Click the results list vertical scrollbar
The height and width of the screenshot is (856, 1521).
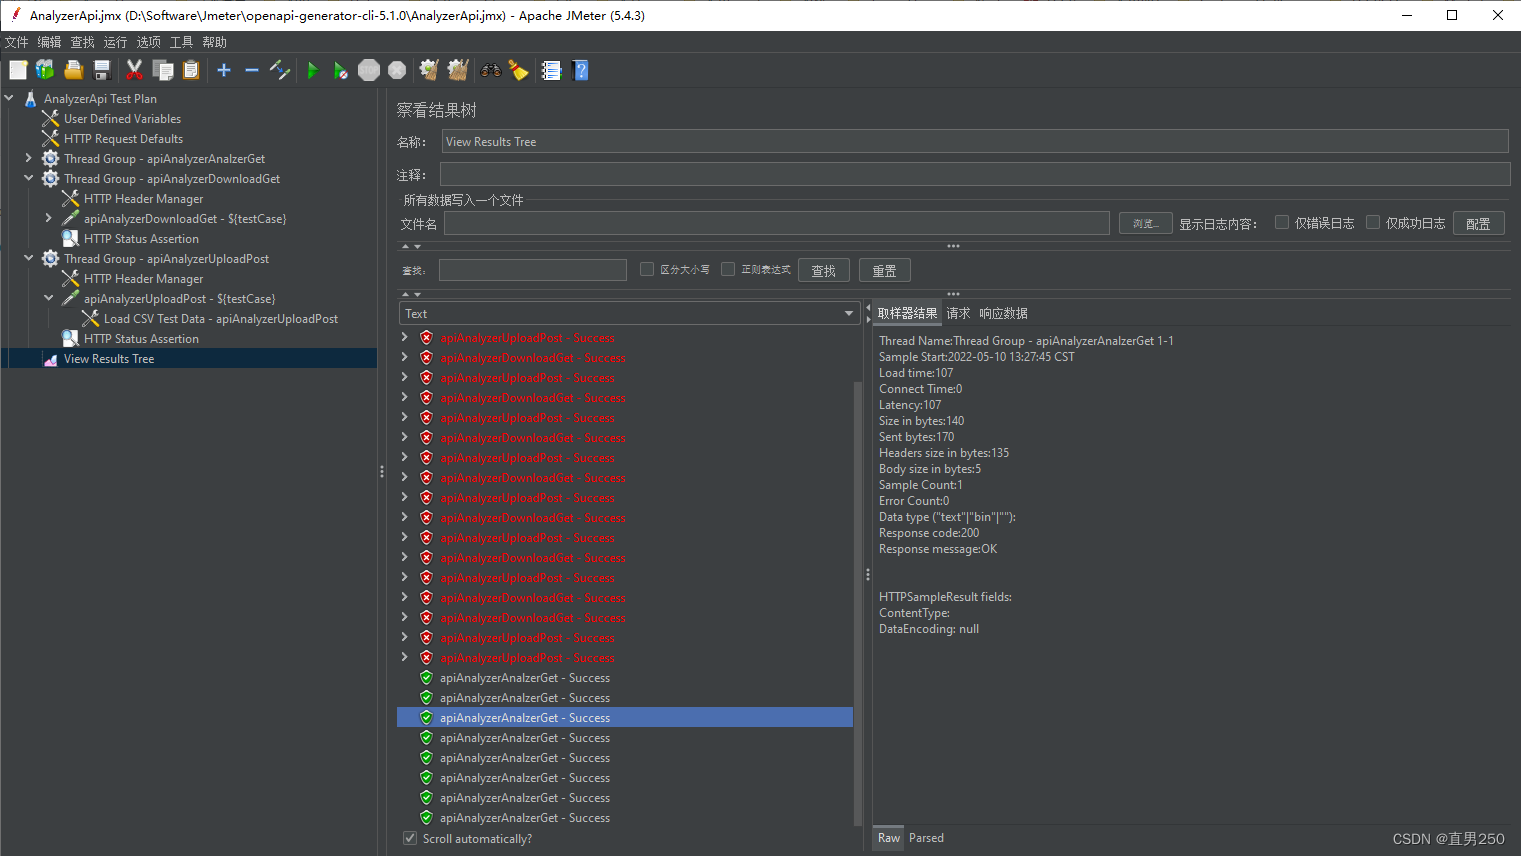click(858, 604)
